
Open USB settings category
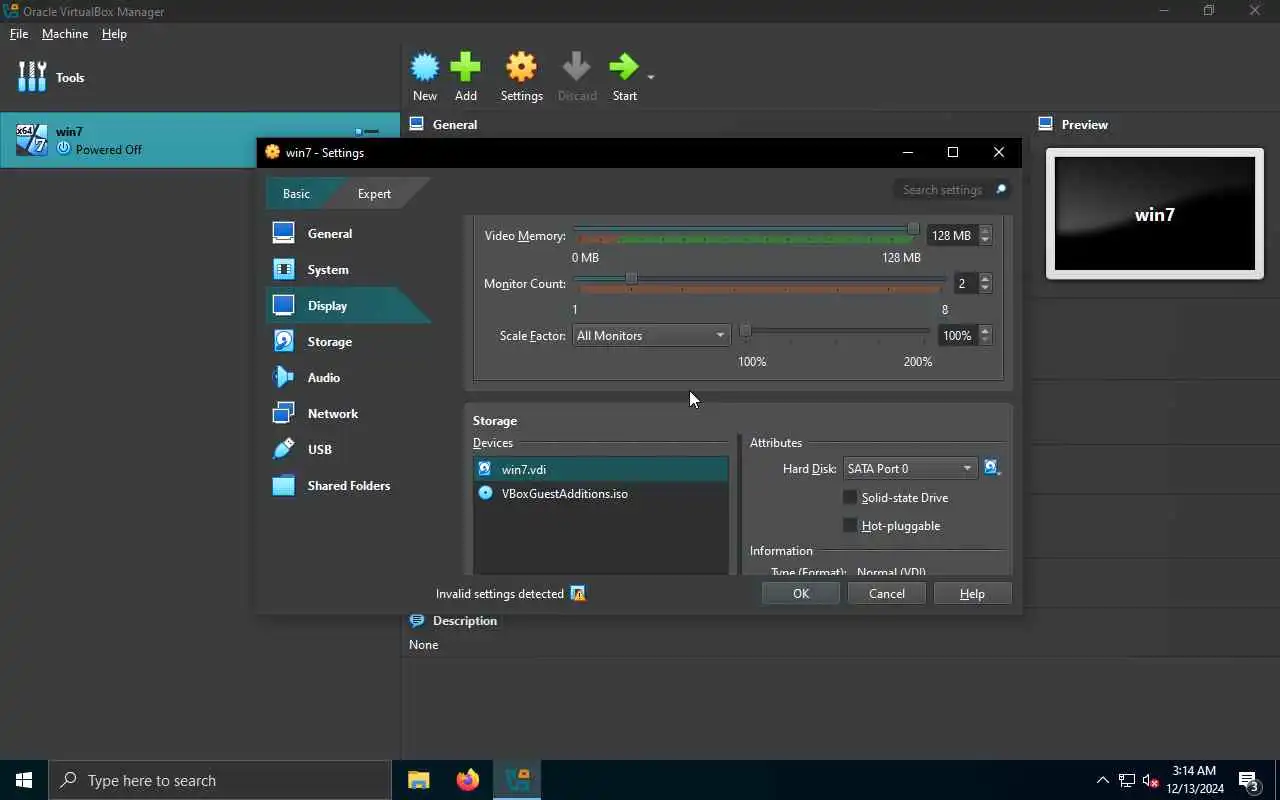[348, 449]
